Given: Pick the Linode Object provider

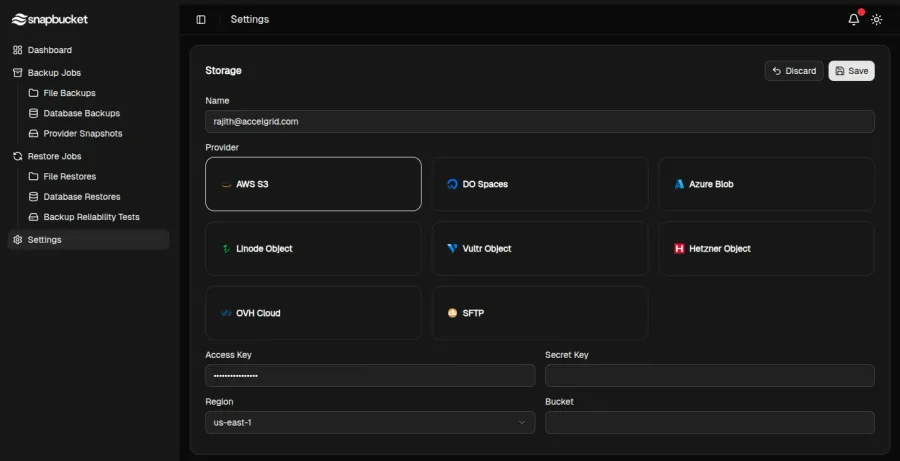Looking at the screenshot, I should click(x=313, y=248).
